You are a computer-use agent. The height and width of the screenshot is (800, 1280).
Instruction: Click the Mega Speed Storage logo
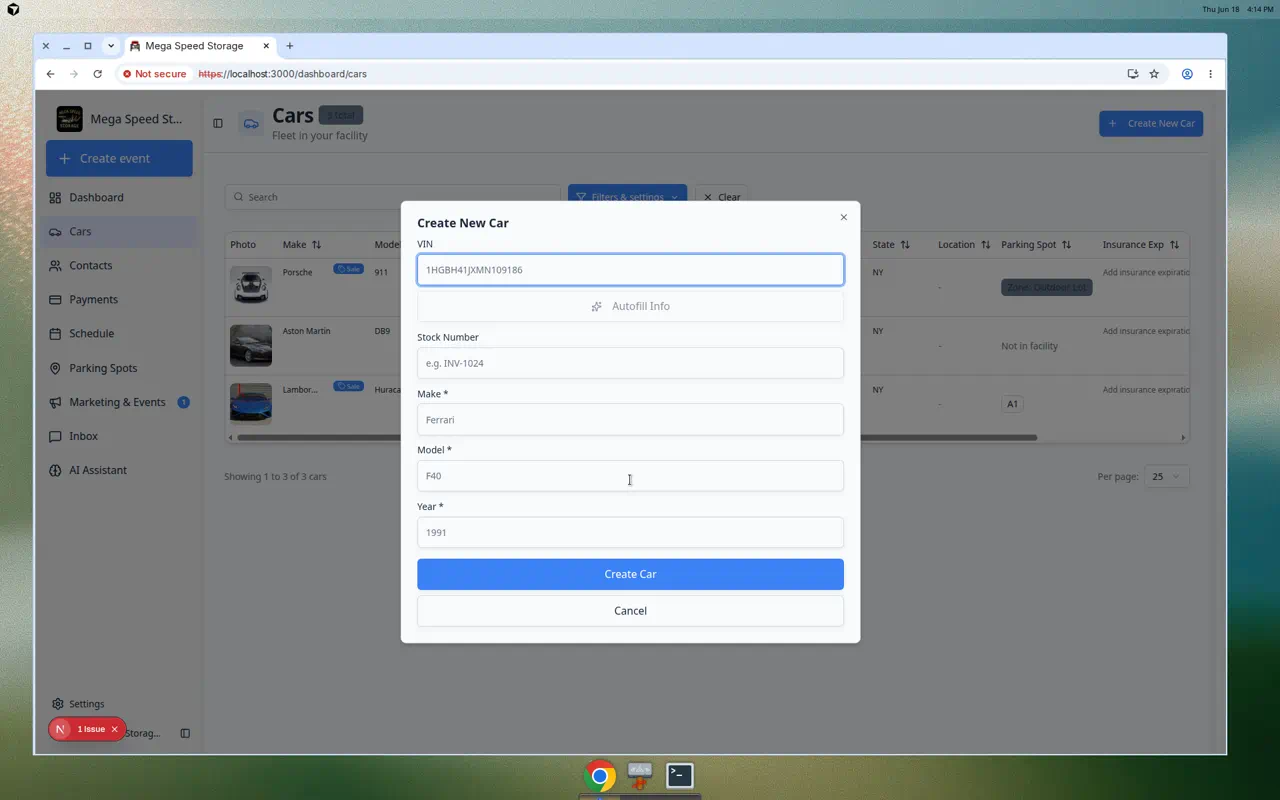pos(70,119)
